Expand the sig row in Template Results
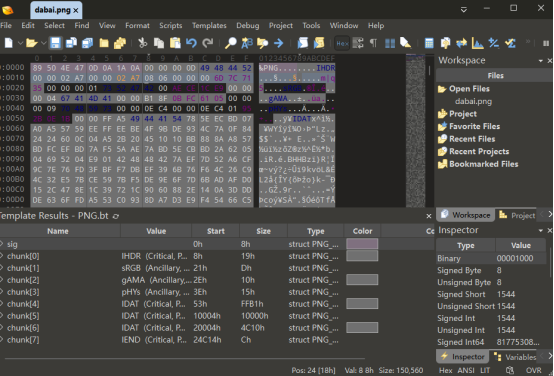The image size is (554, 376). (x=2, y=244)
